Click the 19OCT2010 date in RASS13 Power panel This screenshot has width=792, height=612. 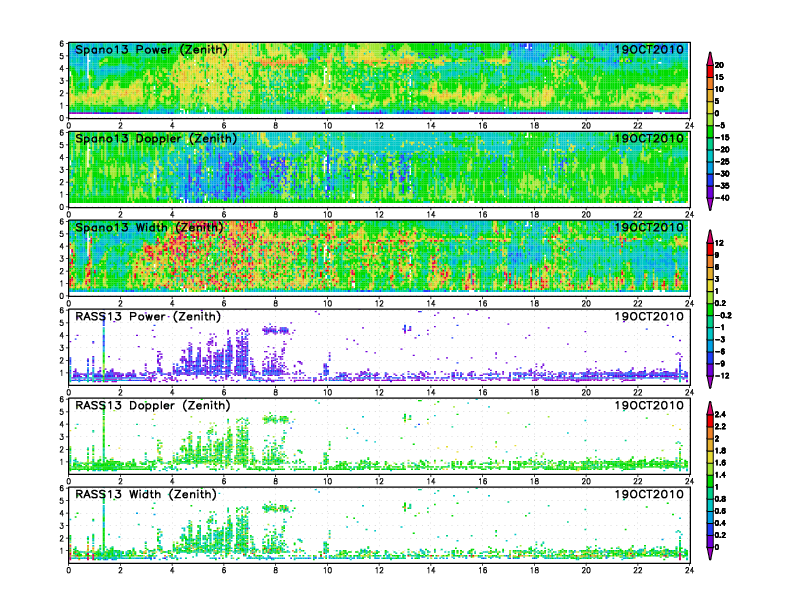[649, 316]
